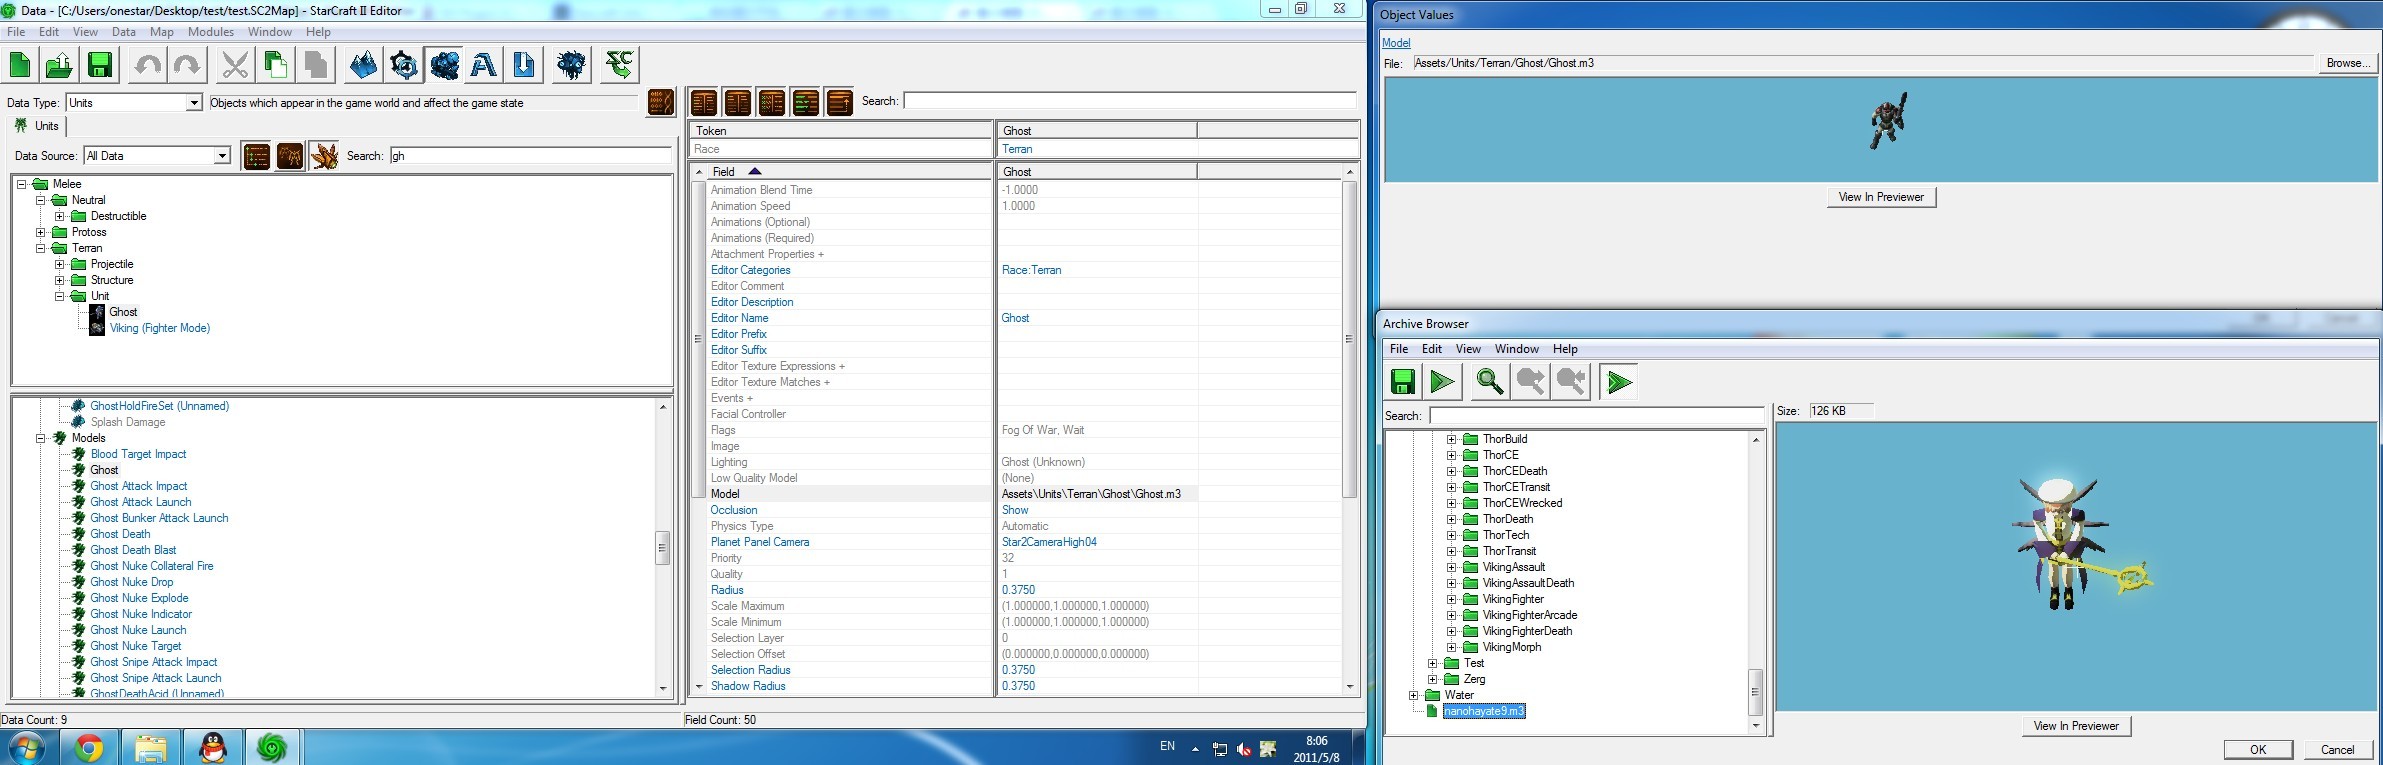The width and height of the screenshot is (2383, 765).
Task: Click first green play arrow in Archive Browser
Action: [x=1442, y=382]
